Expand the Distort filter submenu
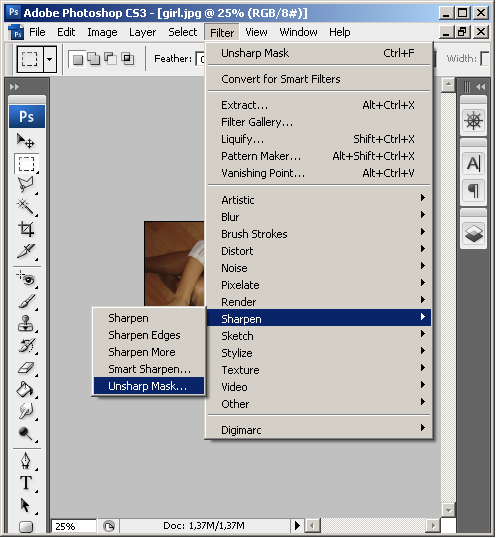Viewport: 496px width, 538px height. click(x=319, y=251)
